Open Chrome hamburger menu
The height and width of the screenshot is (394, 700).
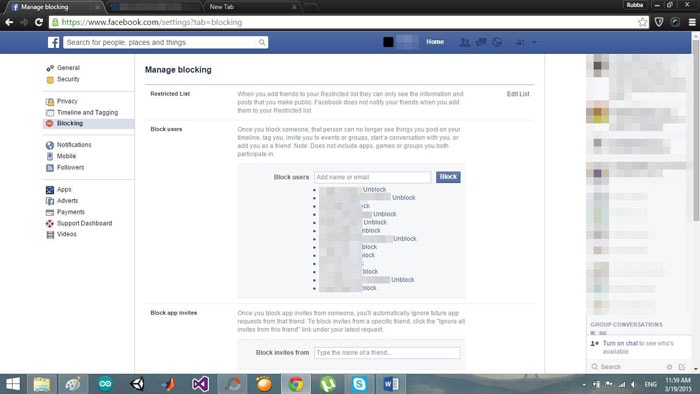[692, 22]
